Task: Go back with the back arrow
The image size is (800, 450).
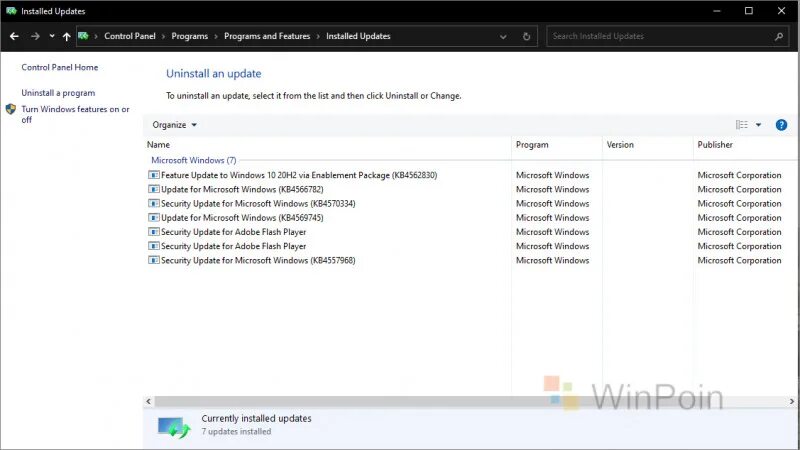Action: [14, 36]
